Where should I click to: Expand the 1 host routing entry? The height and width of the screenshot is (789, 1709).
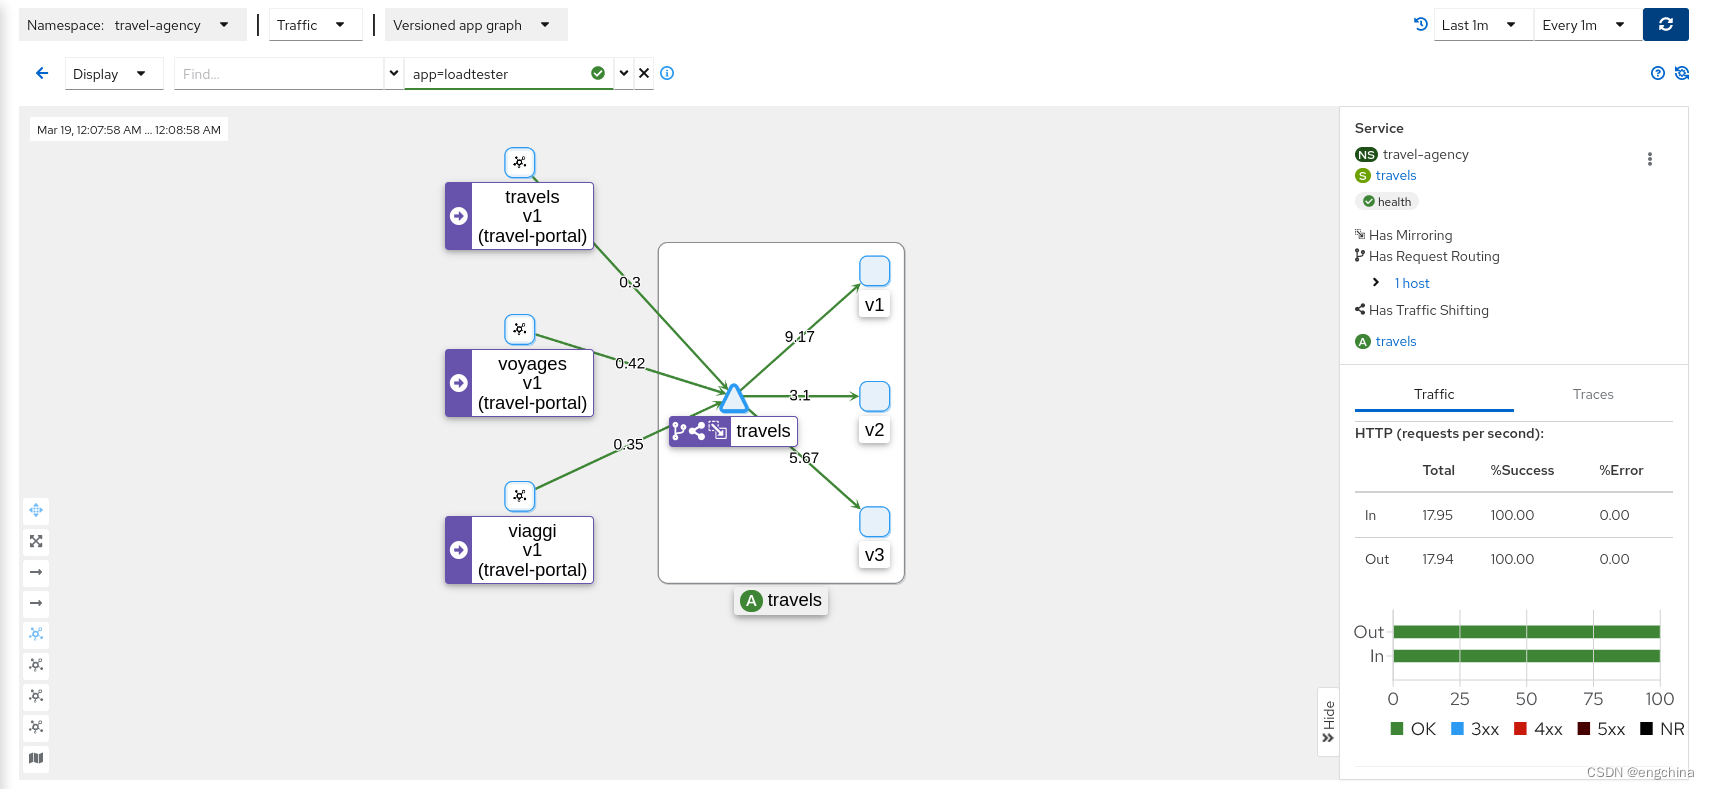pyautogui.click(x=1376, y=283)
